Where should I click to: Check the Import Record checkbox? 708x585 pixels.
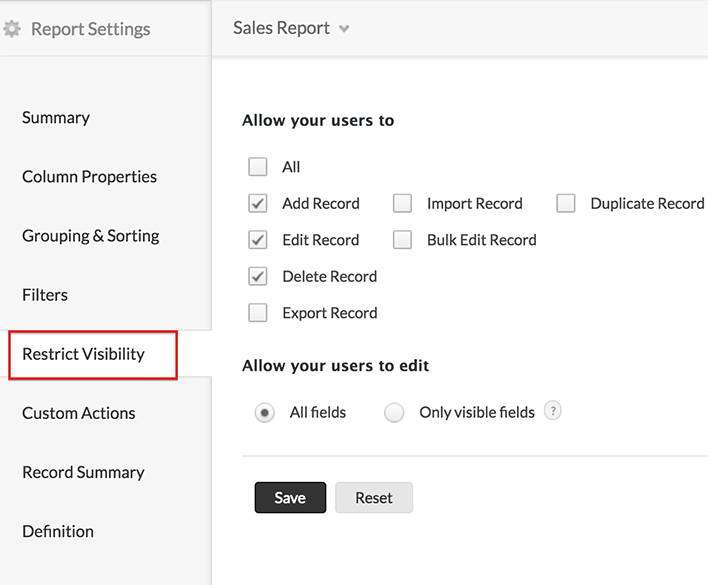coord(402,203)
